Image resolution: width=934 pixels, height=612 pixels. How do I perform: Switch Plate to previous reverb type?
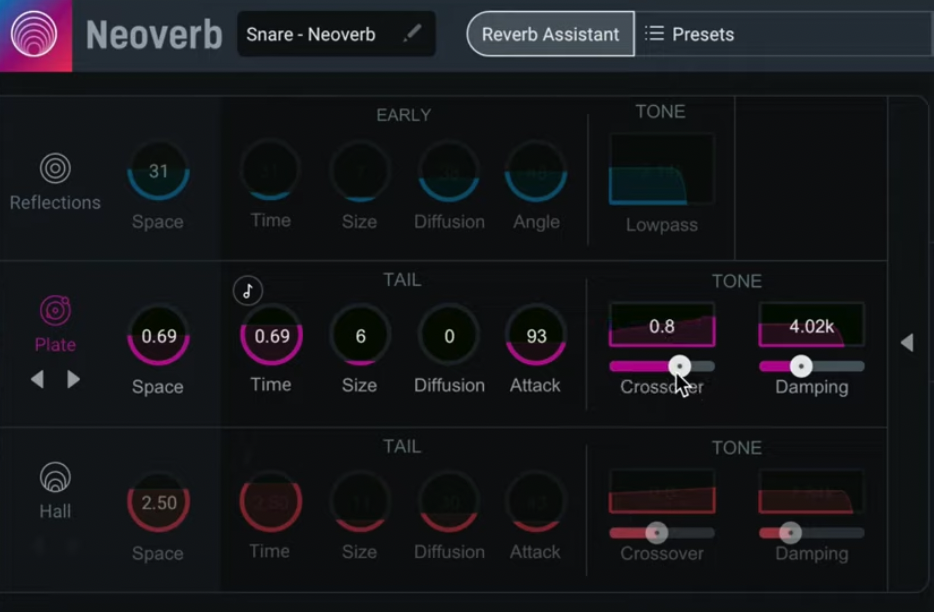[x=38, y=379]
